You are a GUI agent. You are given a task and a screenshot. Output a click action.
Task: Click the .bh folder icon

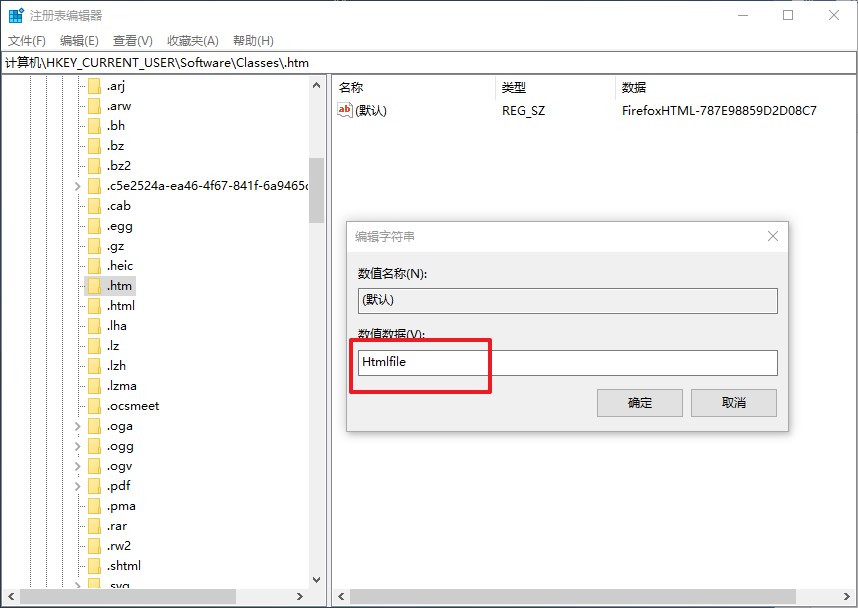(95, 126)
